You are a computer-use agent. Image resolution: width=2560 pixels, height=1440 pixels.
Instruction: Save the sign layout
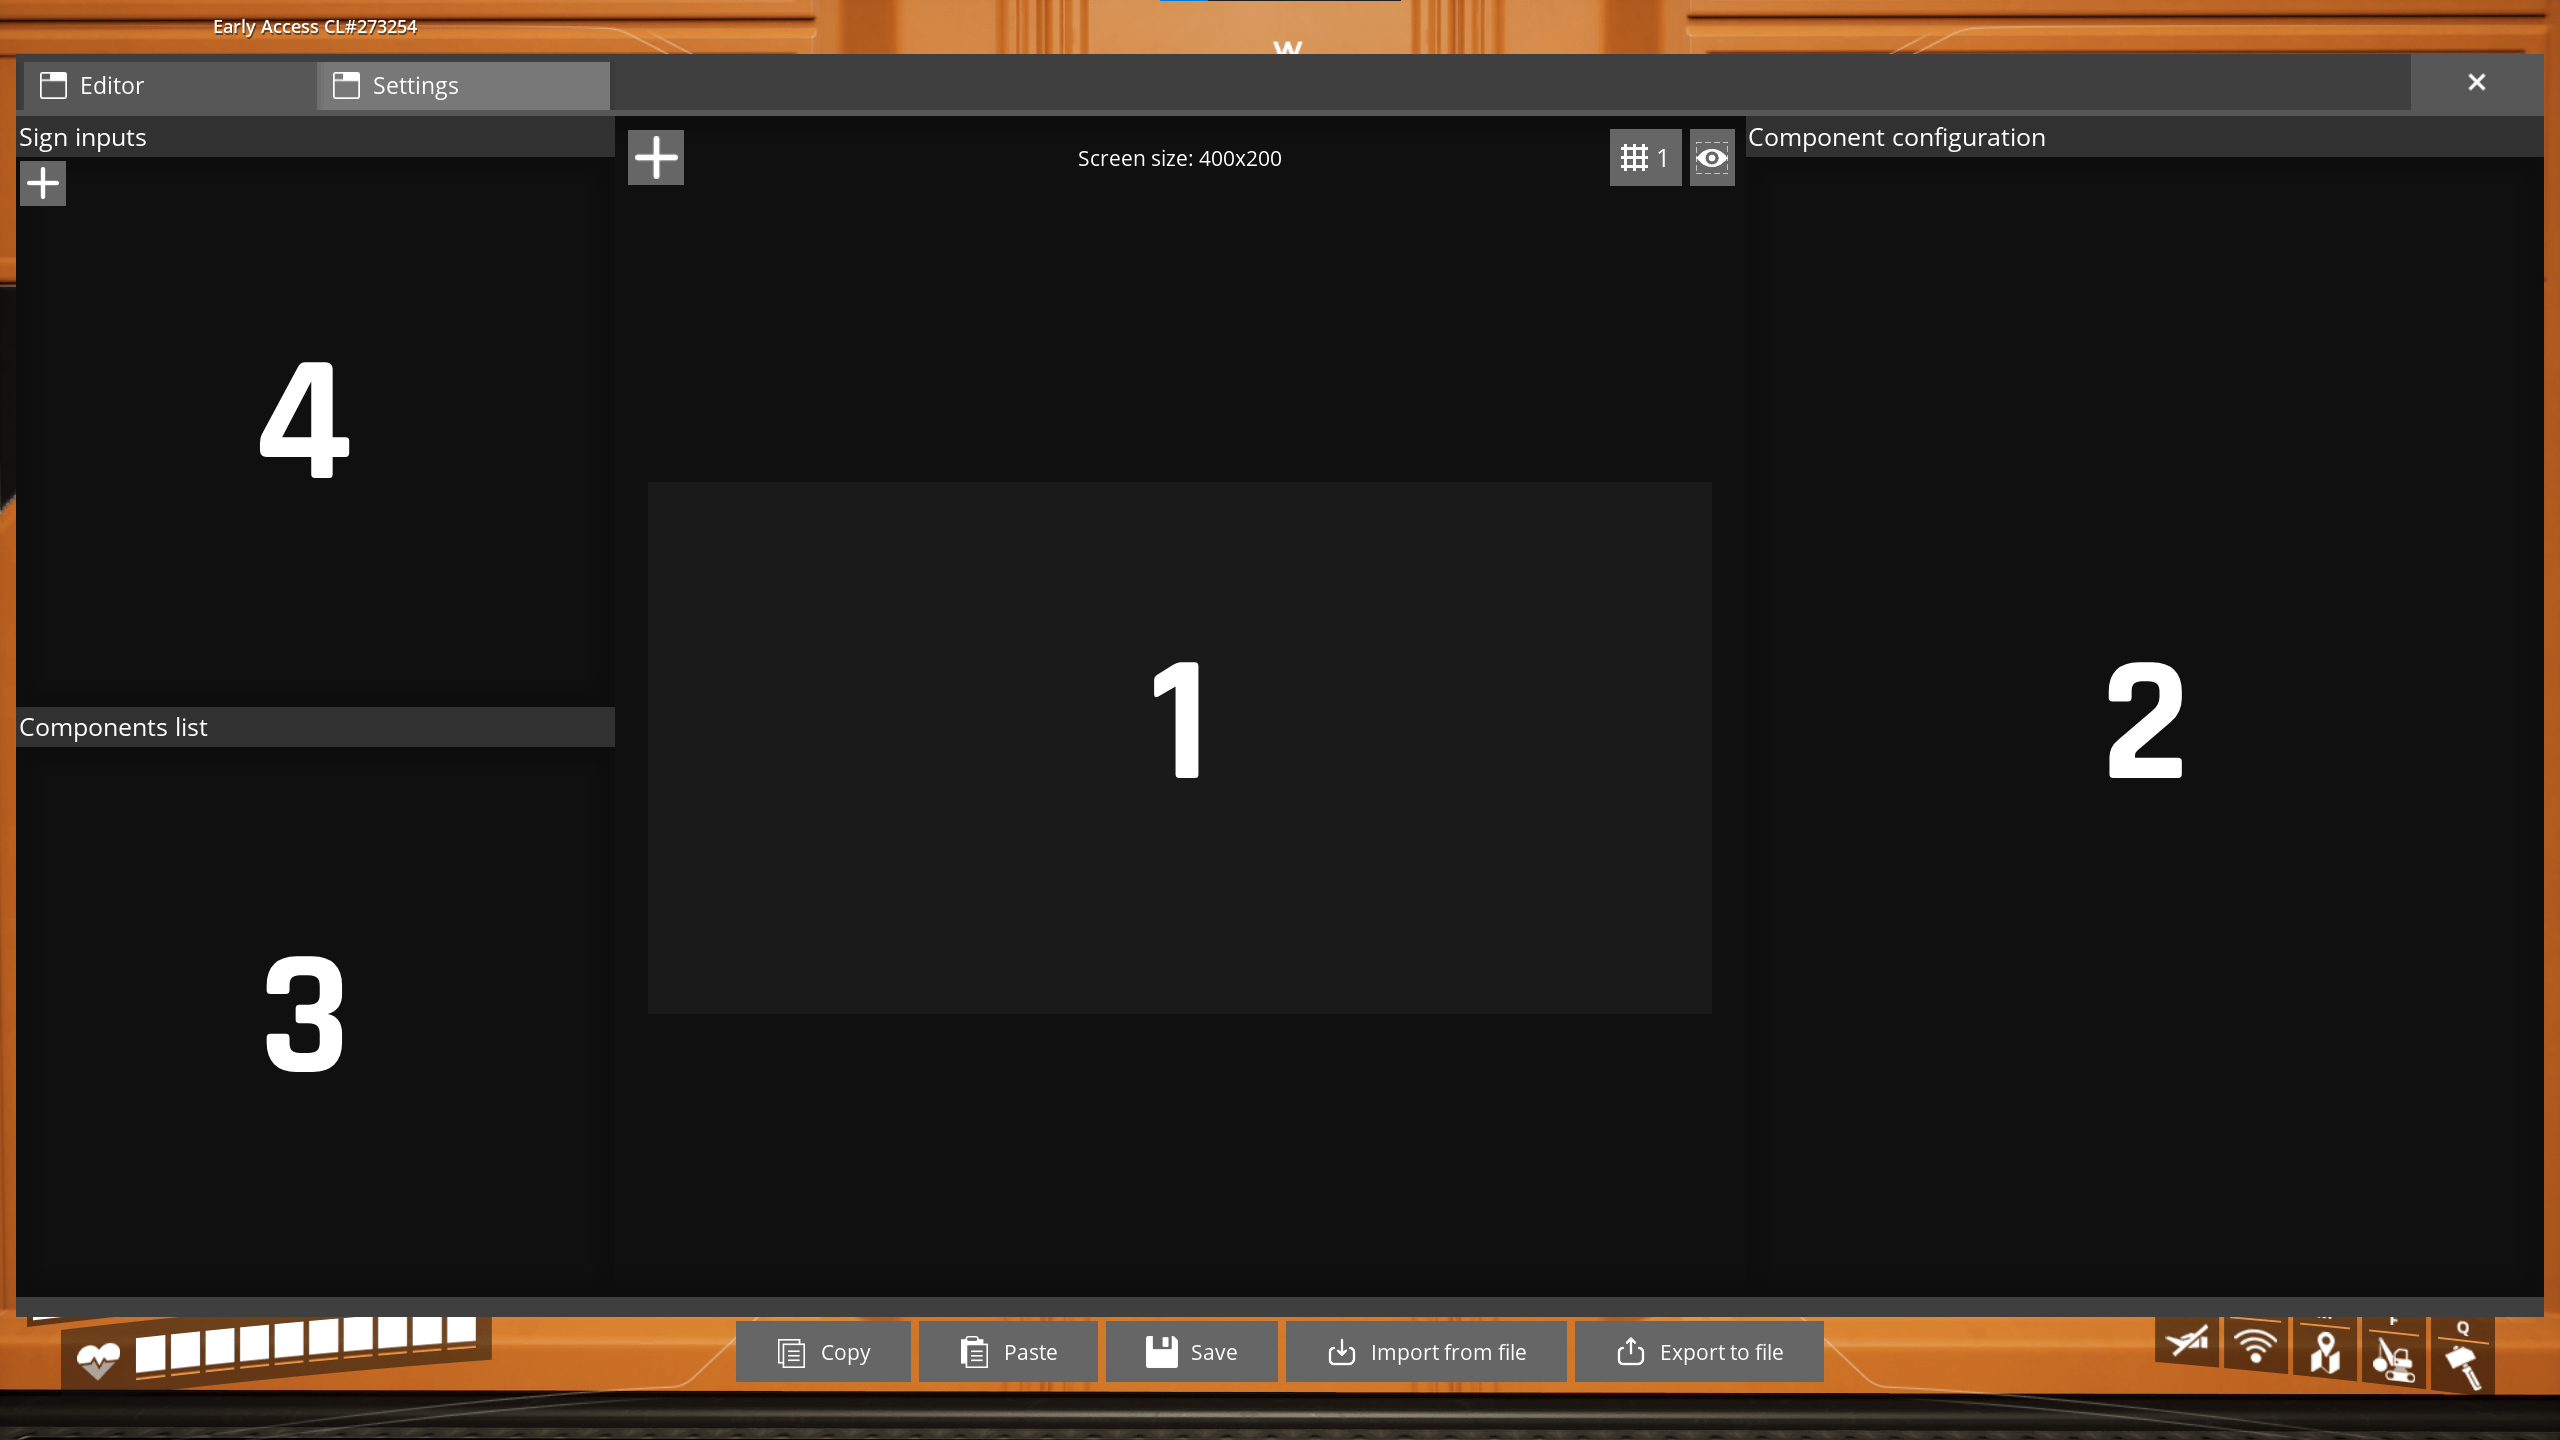click(x=1191, y=1352)
